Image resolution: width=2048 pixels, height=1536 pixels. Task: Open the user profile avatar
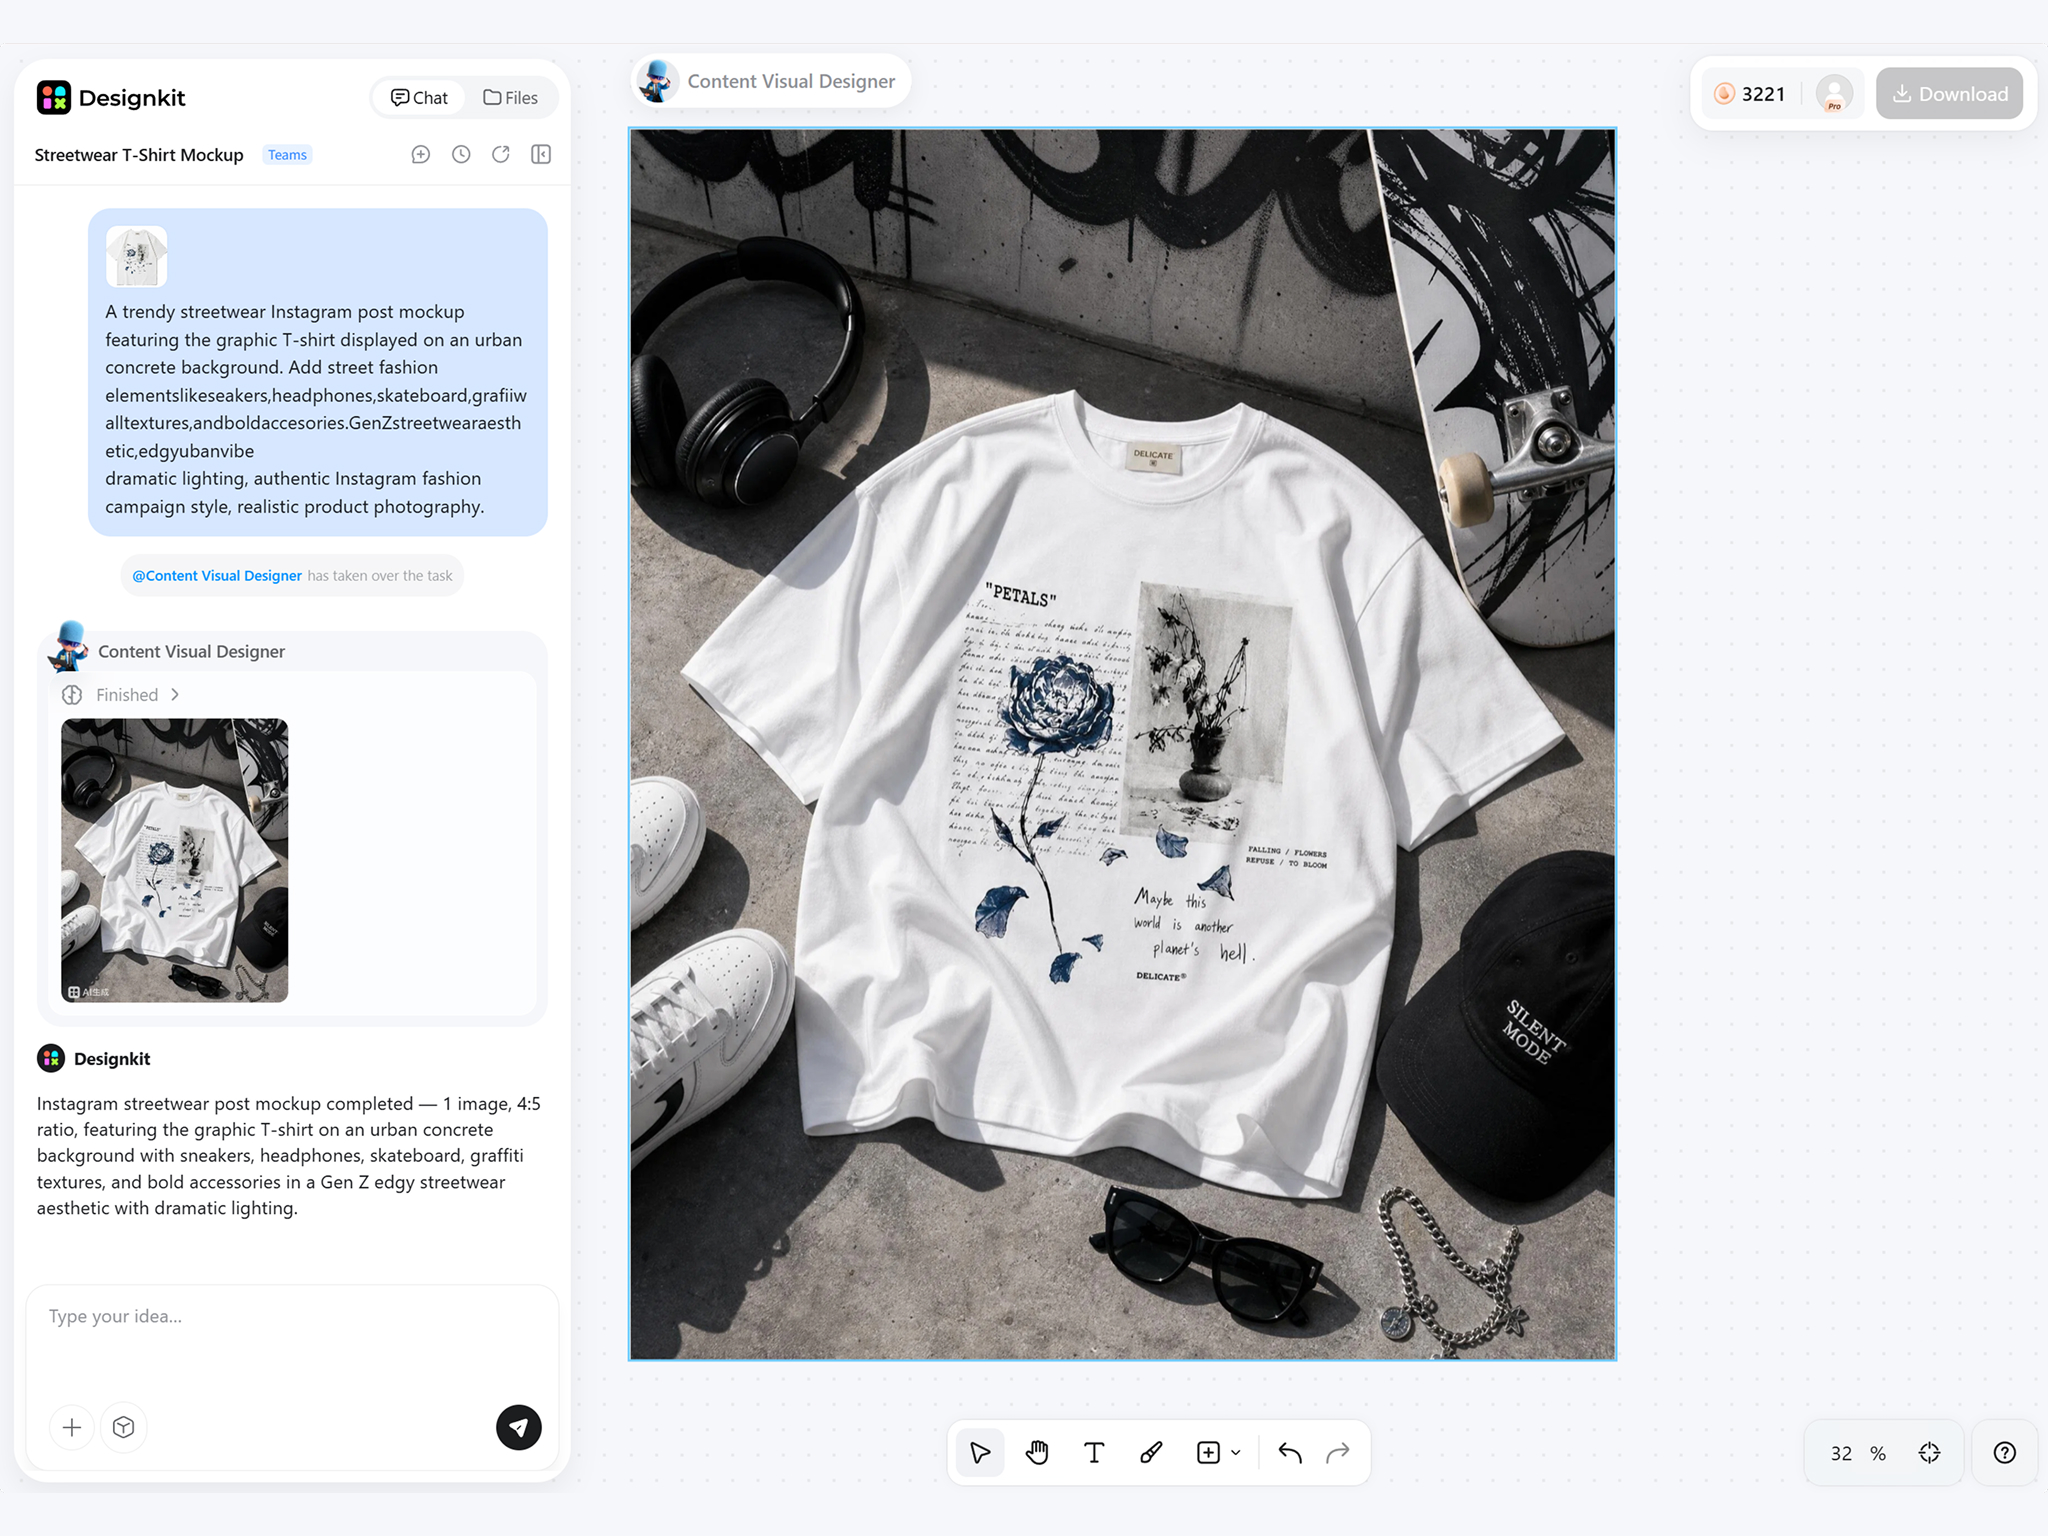1834,94
